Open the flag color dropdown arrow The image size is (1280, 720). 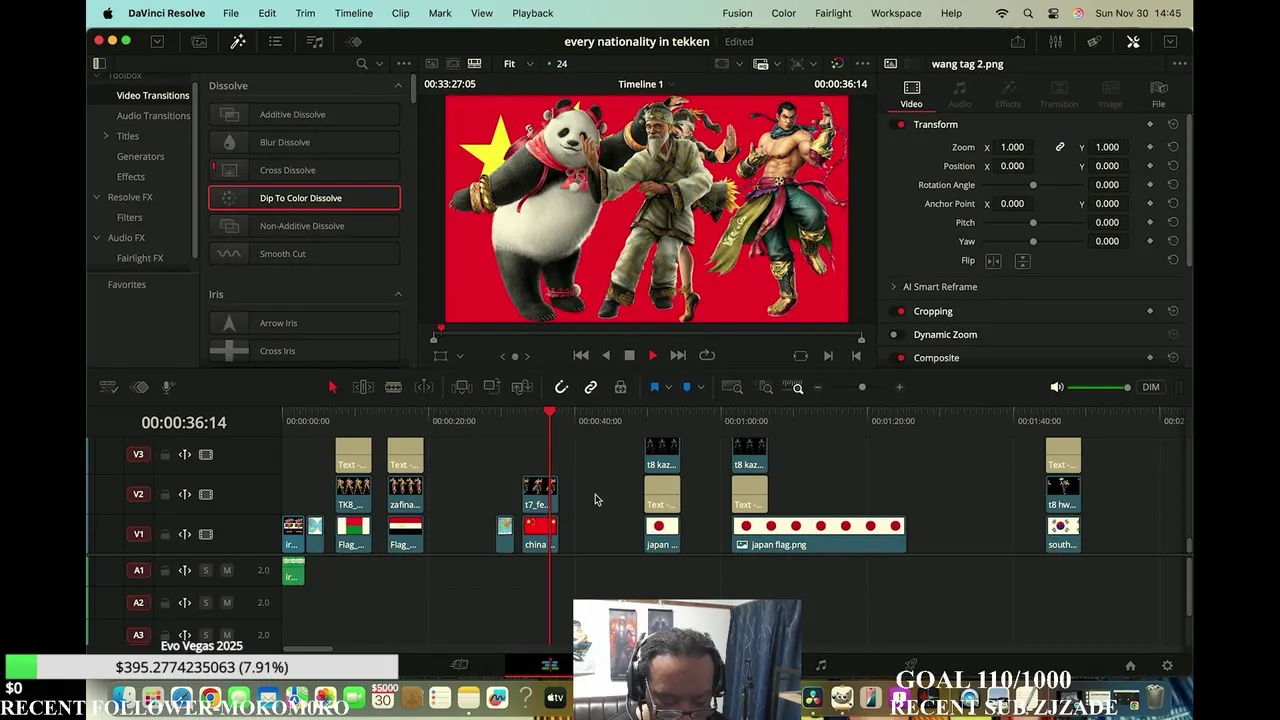click(668, 387)
